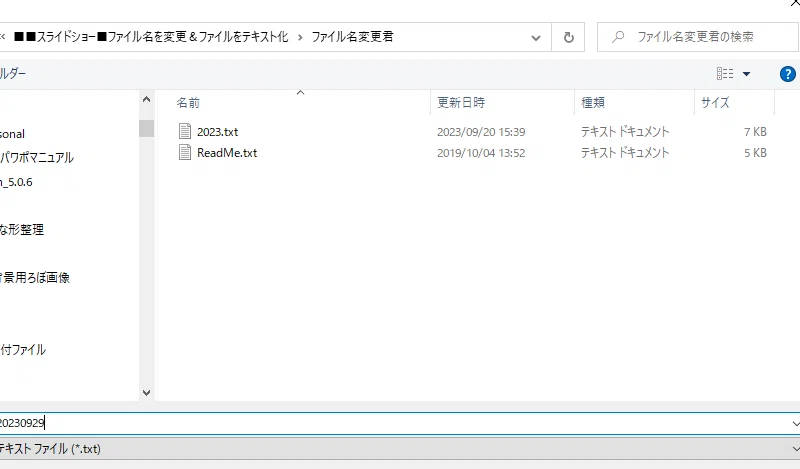
Task: Click the sidebar scroll down arrow
Action: click(x=146, y=392)
